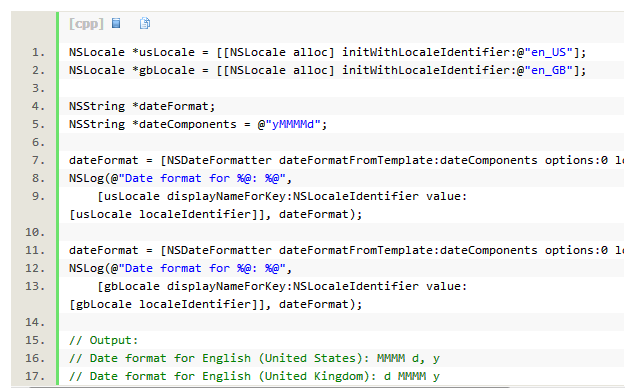The image size is (629, 388).
Task: Click line number 7.
Action: pos(39,160)
